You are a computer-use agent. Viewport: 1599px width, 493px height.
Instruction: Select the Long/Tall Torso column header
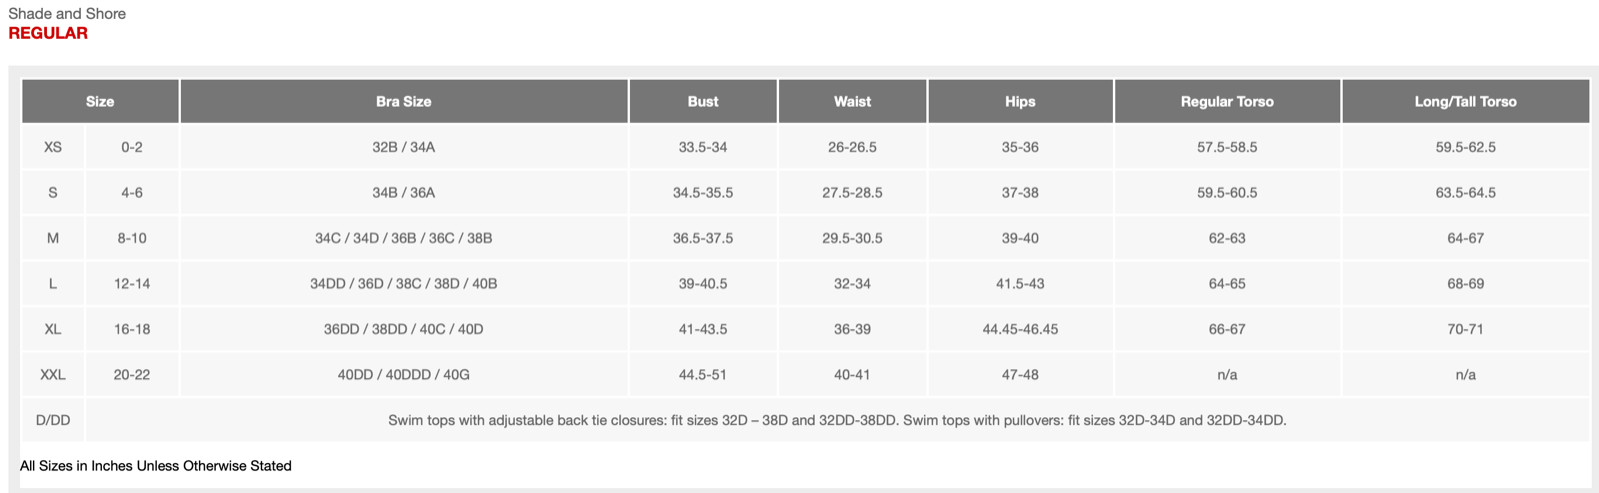(1465, 101)
